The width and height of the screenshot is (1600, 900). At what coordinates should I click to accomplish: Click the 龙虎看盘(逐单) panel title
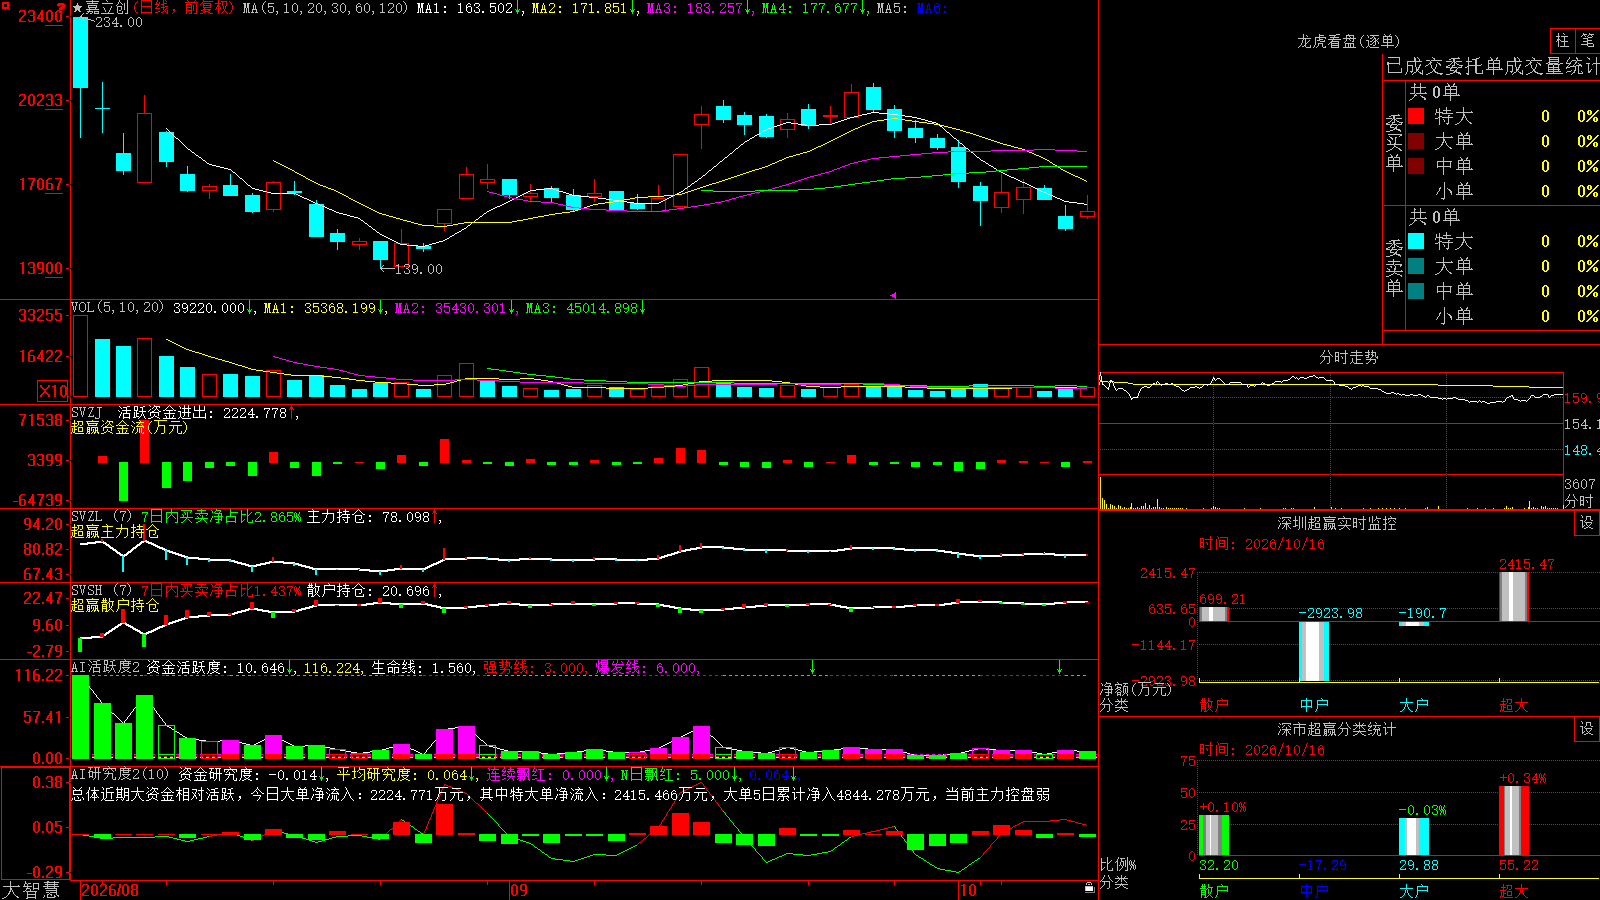click(x=1348, y=41)
